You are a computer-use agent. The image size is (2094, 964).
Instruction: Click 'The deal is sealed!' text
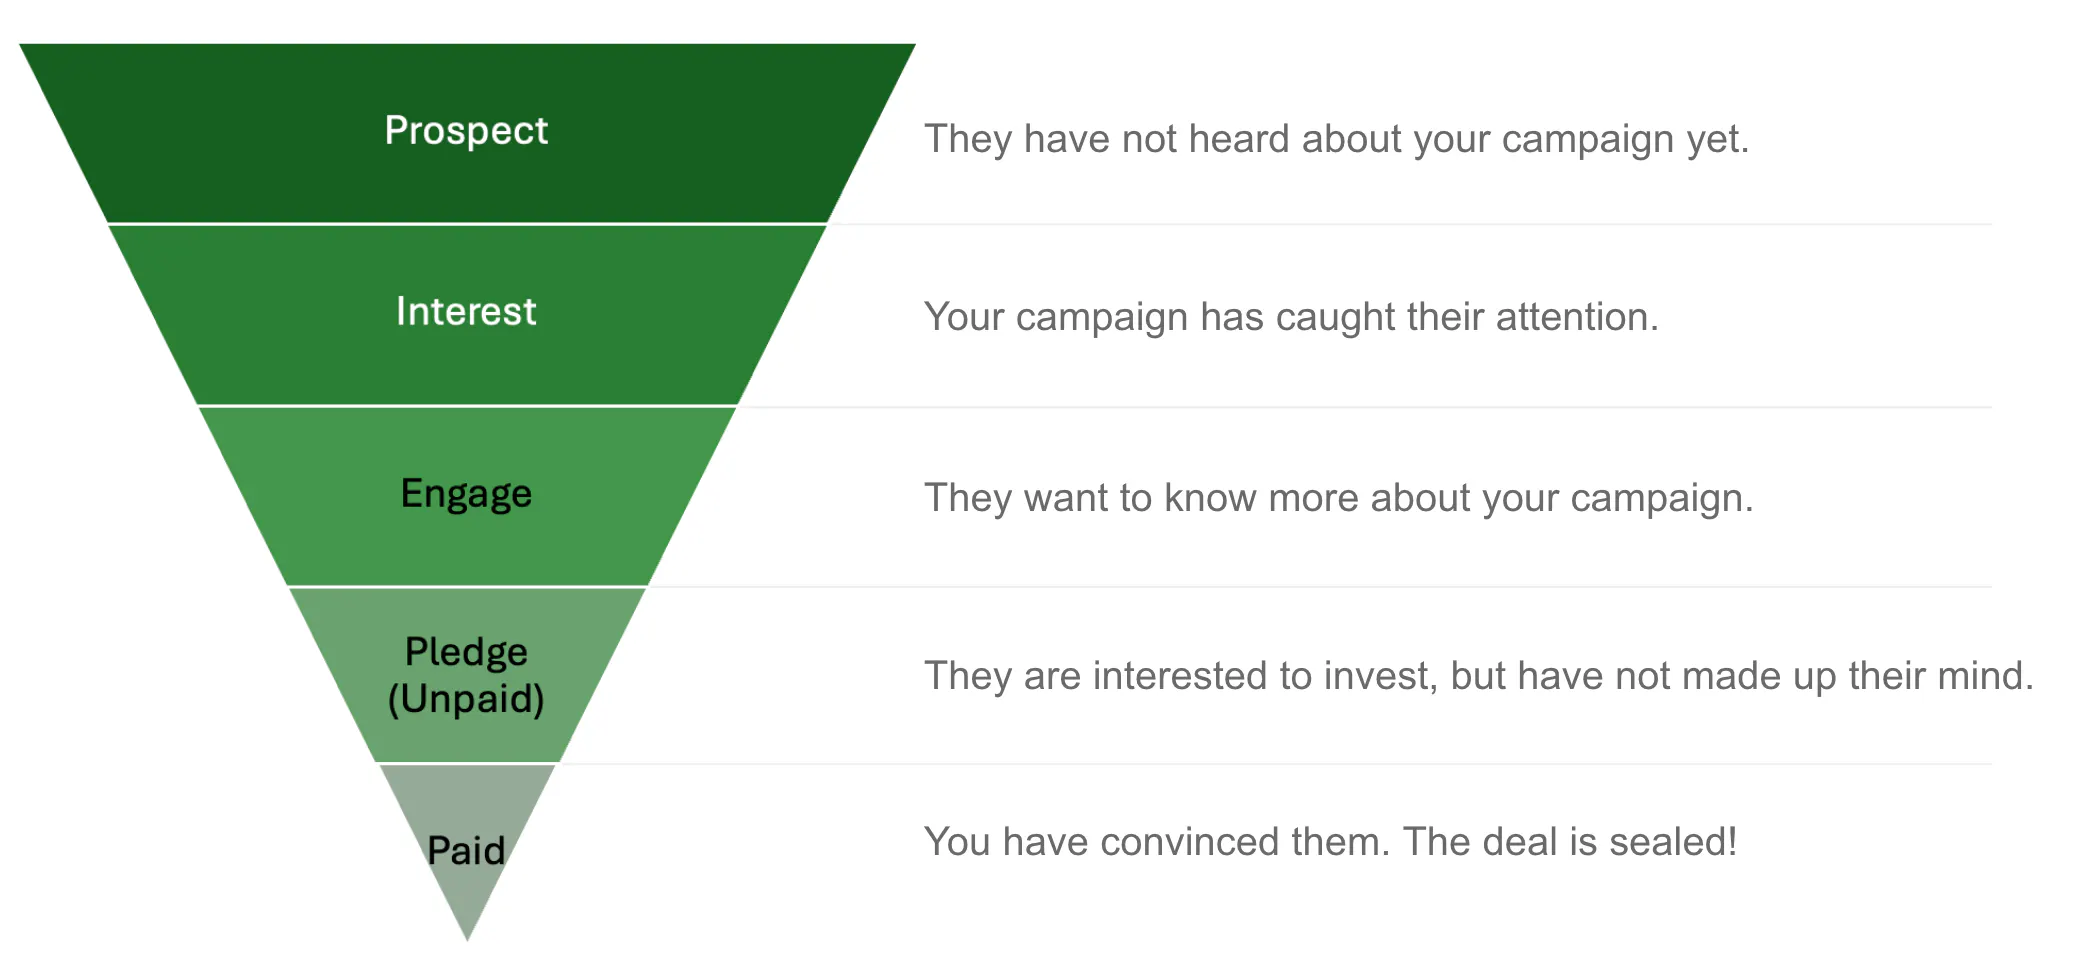coord(1570,842)
